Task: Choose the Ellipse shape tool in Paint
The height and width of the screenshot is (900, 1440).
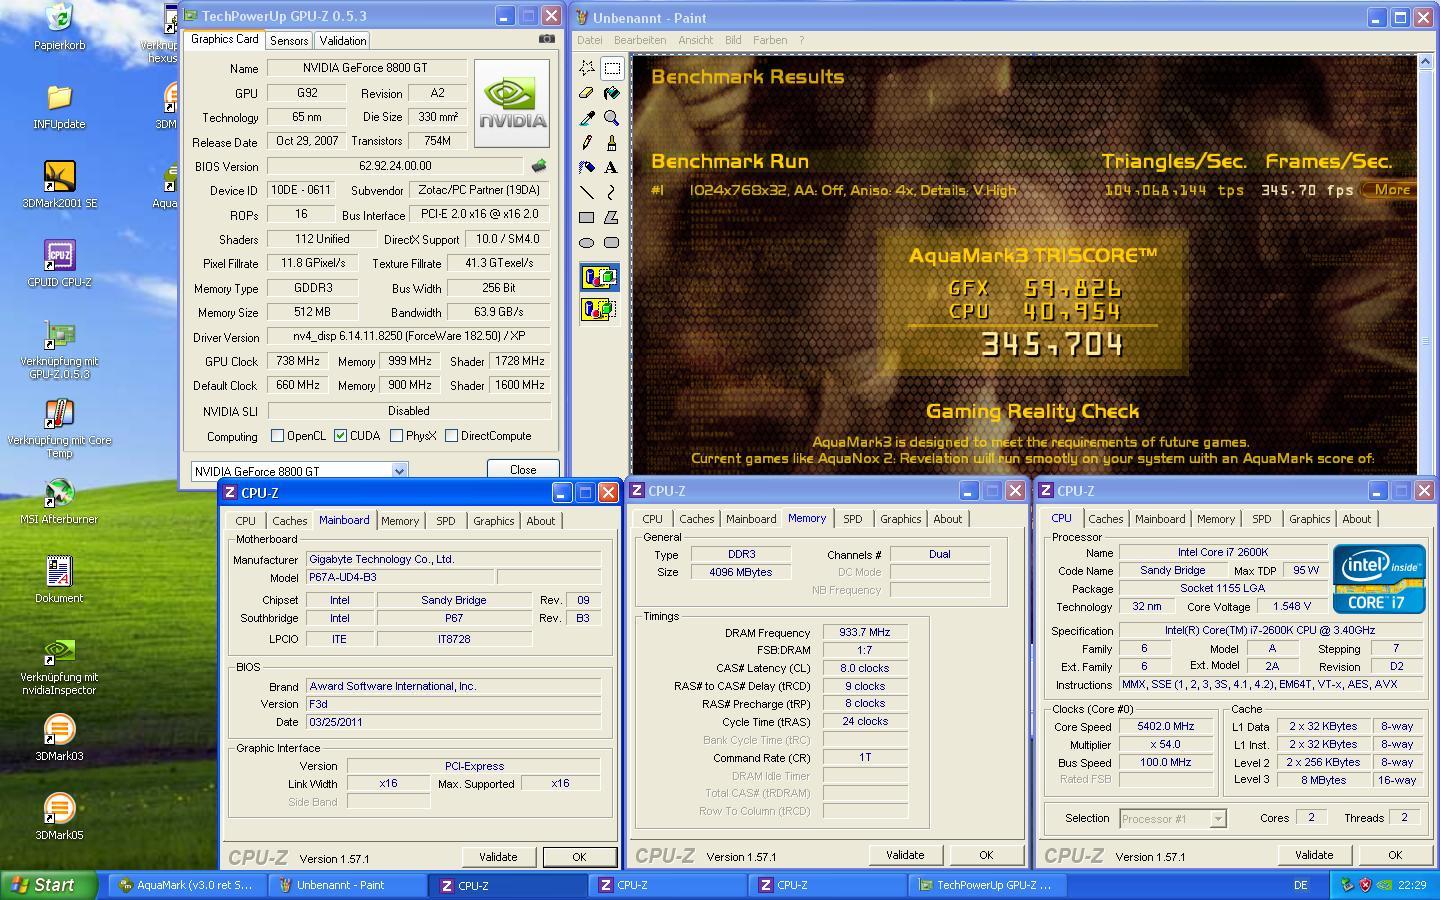Action: click(x=587, y=242)
